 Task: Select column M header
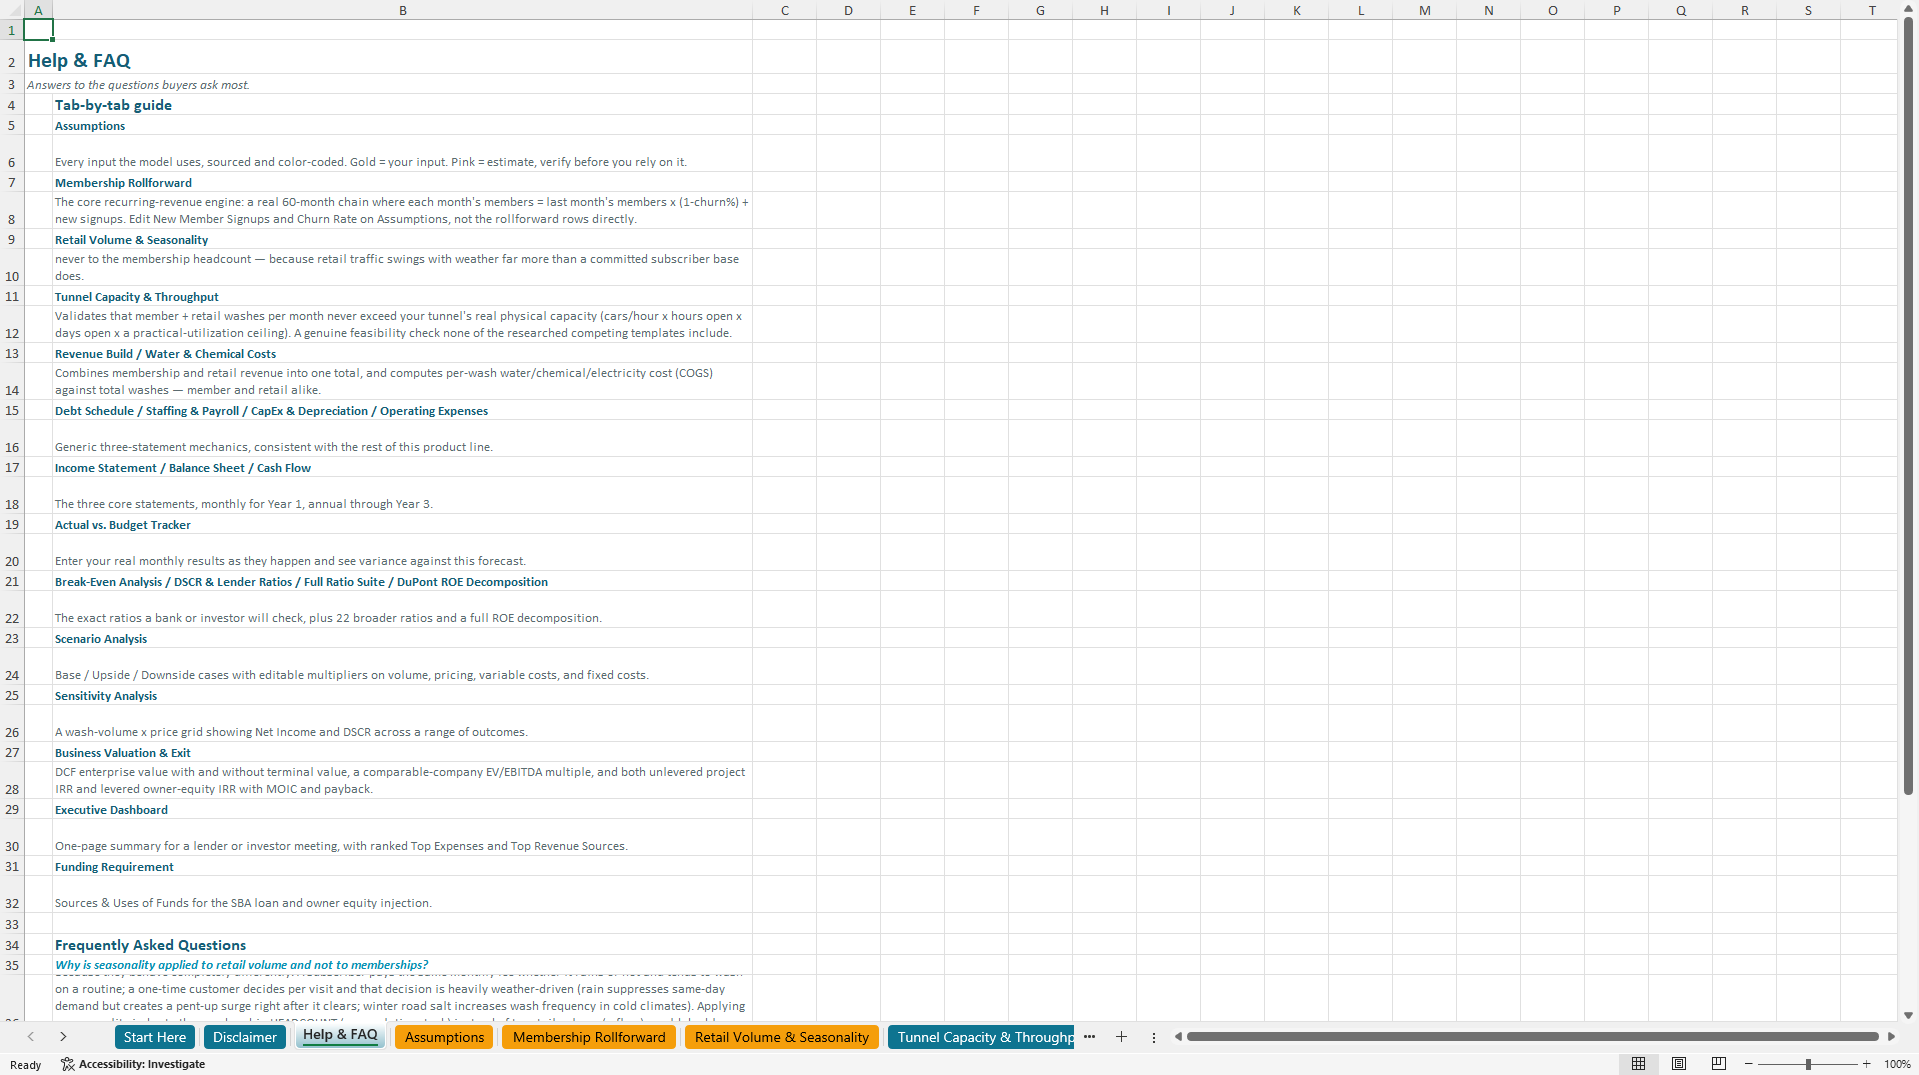point(1424,10)
